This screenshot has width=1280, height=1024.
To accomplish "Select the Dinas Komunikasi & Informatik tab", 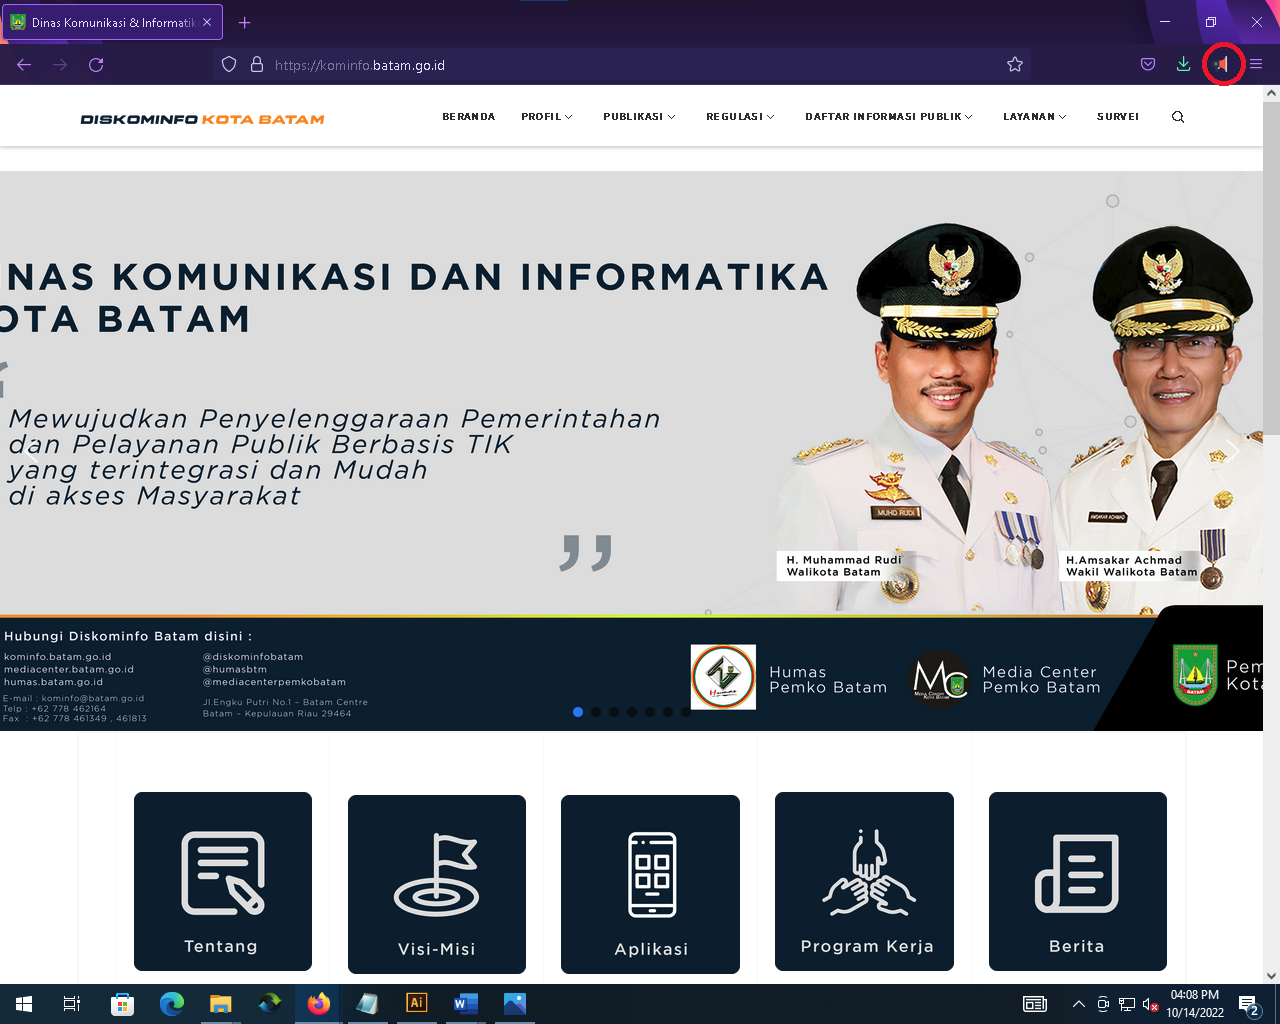I will pyautogui.click(x=112, y=22).
